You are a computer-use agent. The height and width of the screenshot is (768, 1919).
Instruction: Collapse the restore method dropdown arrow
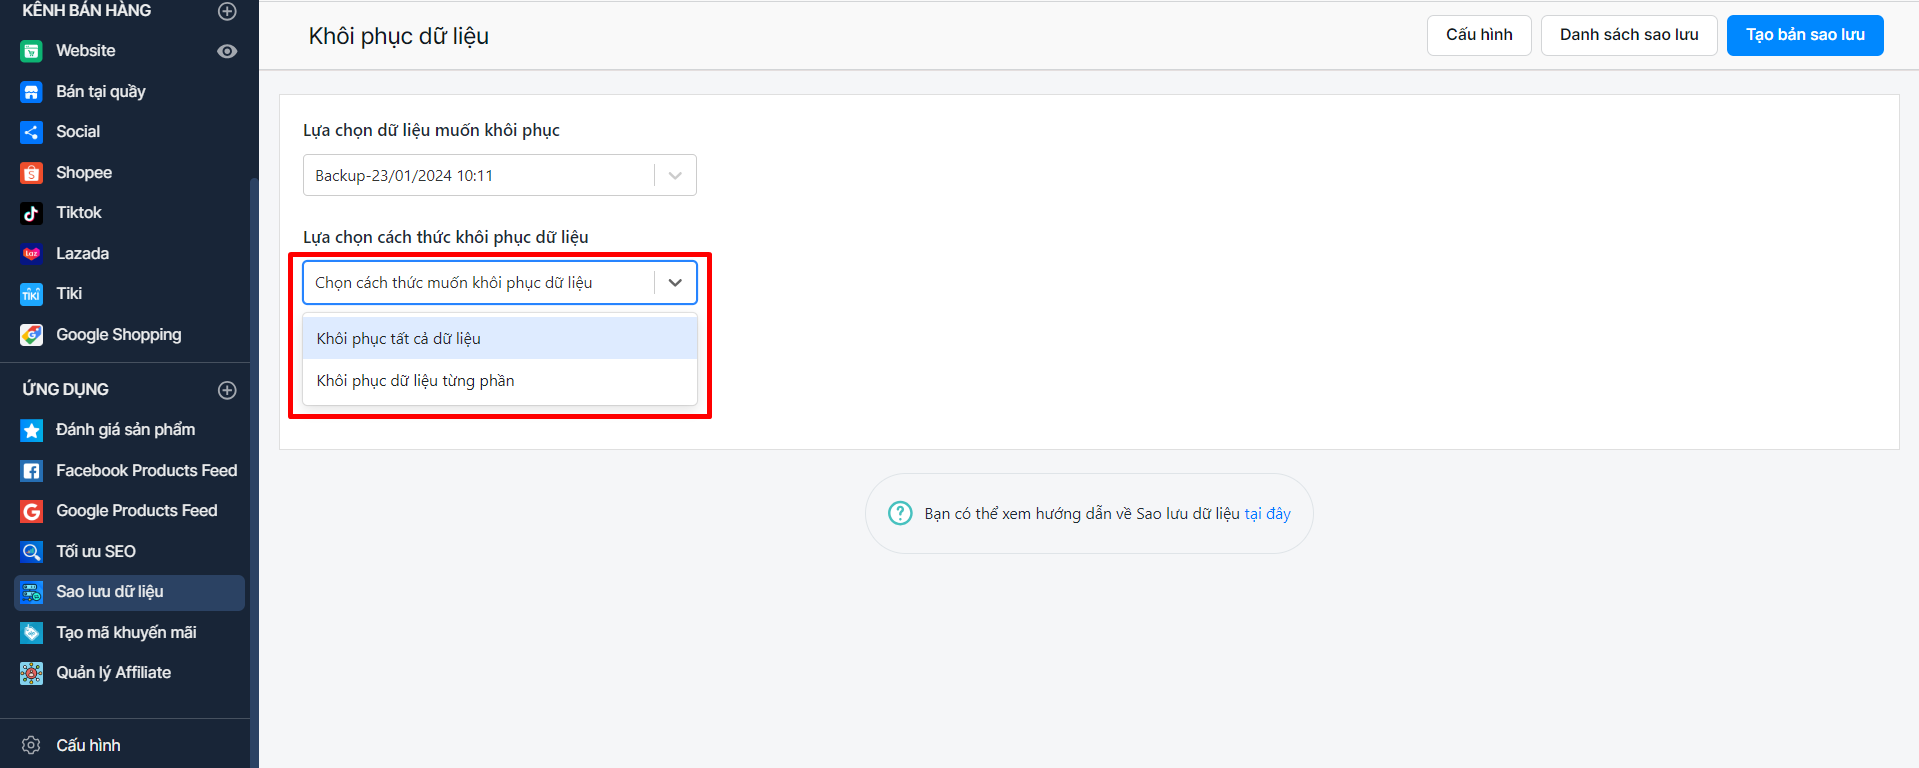(x=675, y=282)
